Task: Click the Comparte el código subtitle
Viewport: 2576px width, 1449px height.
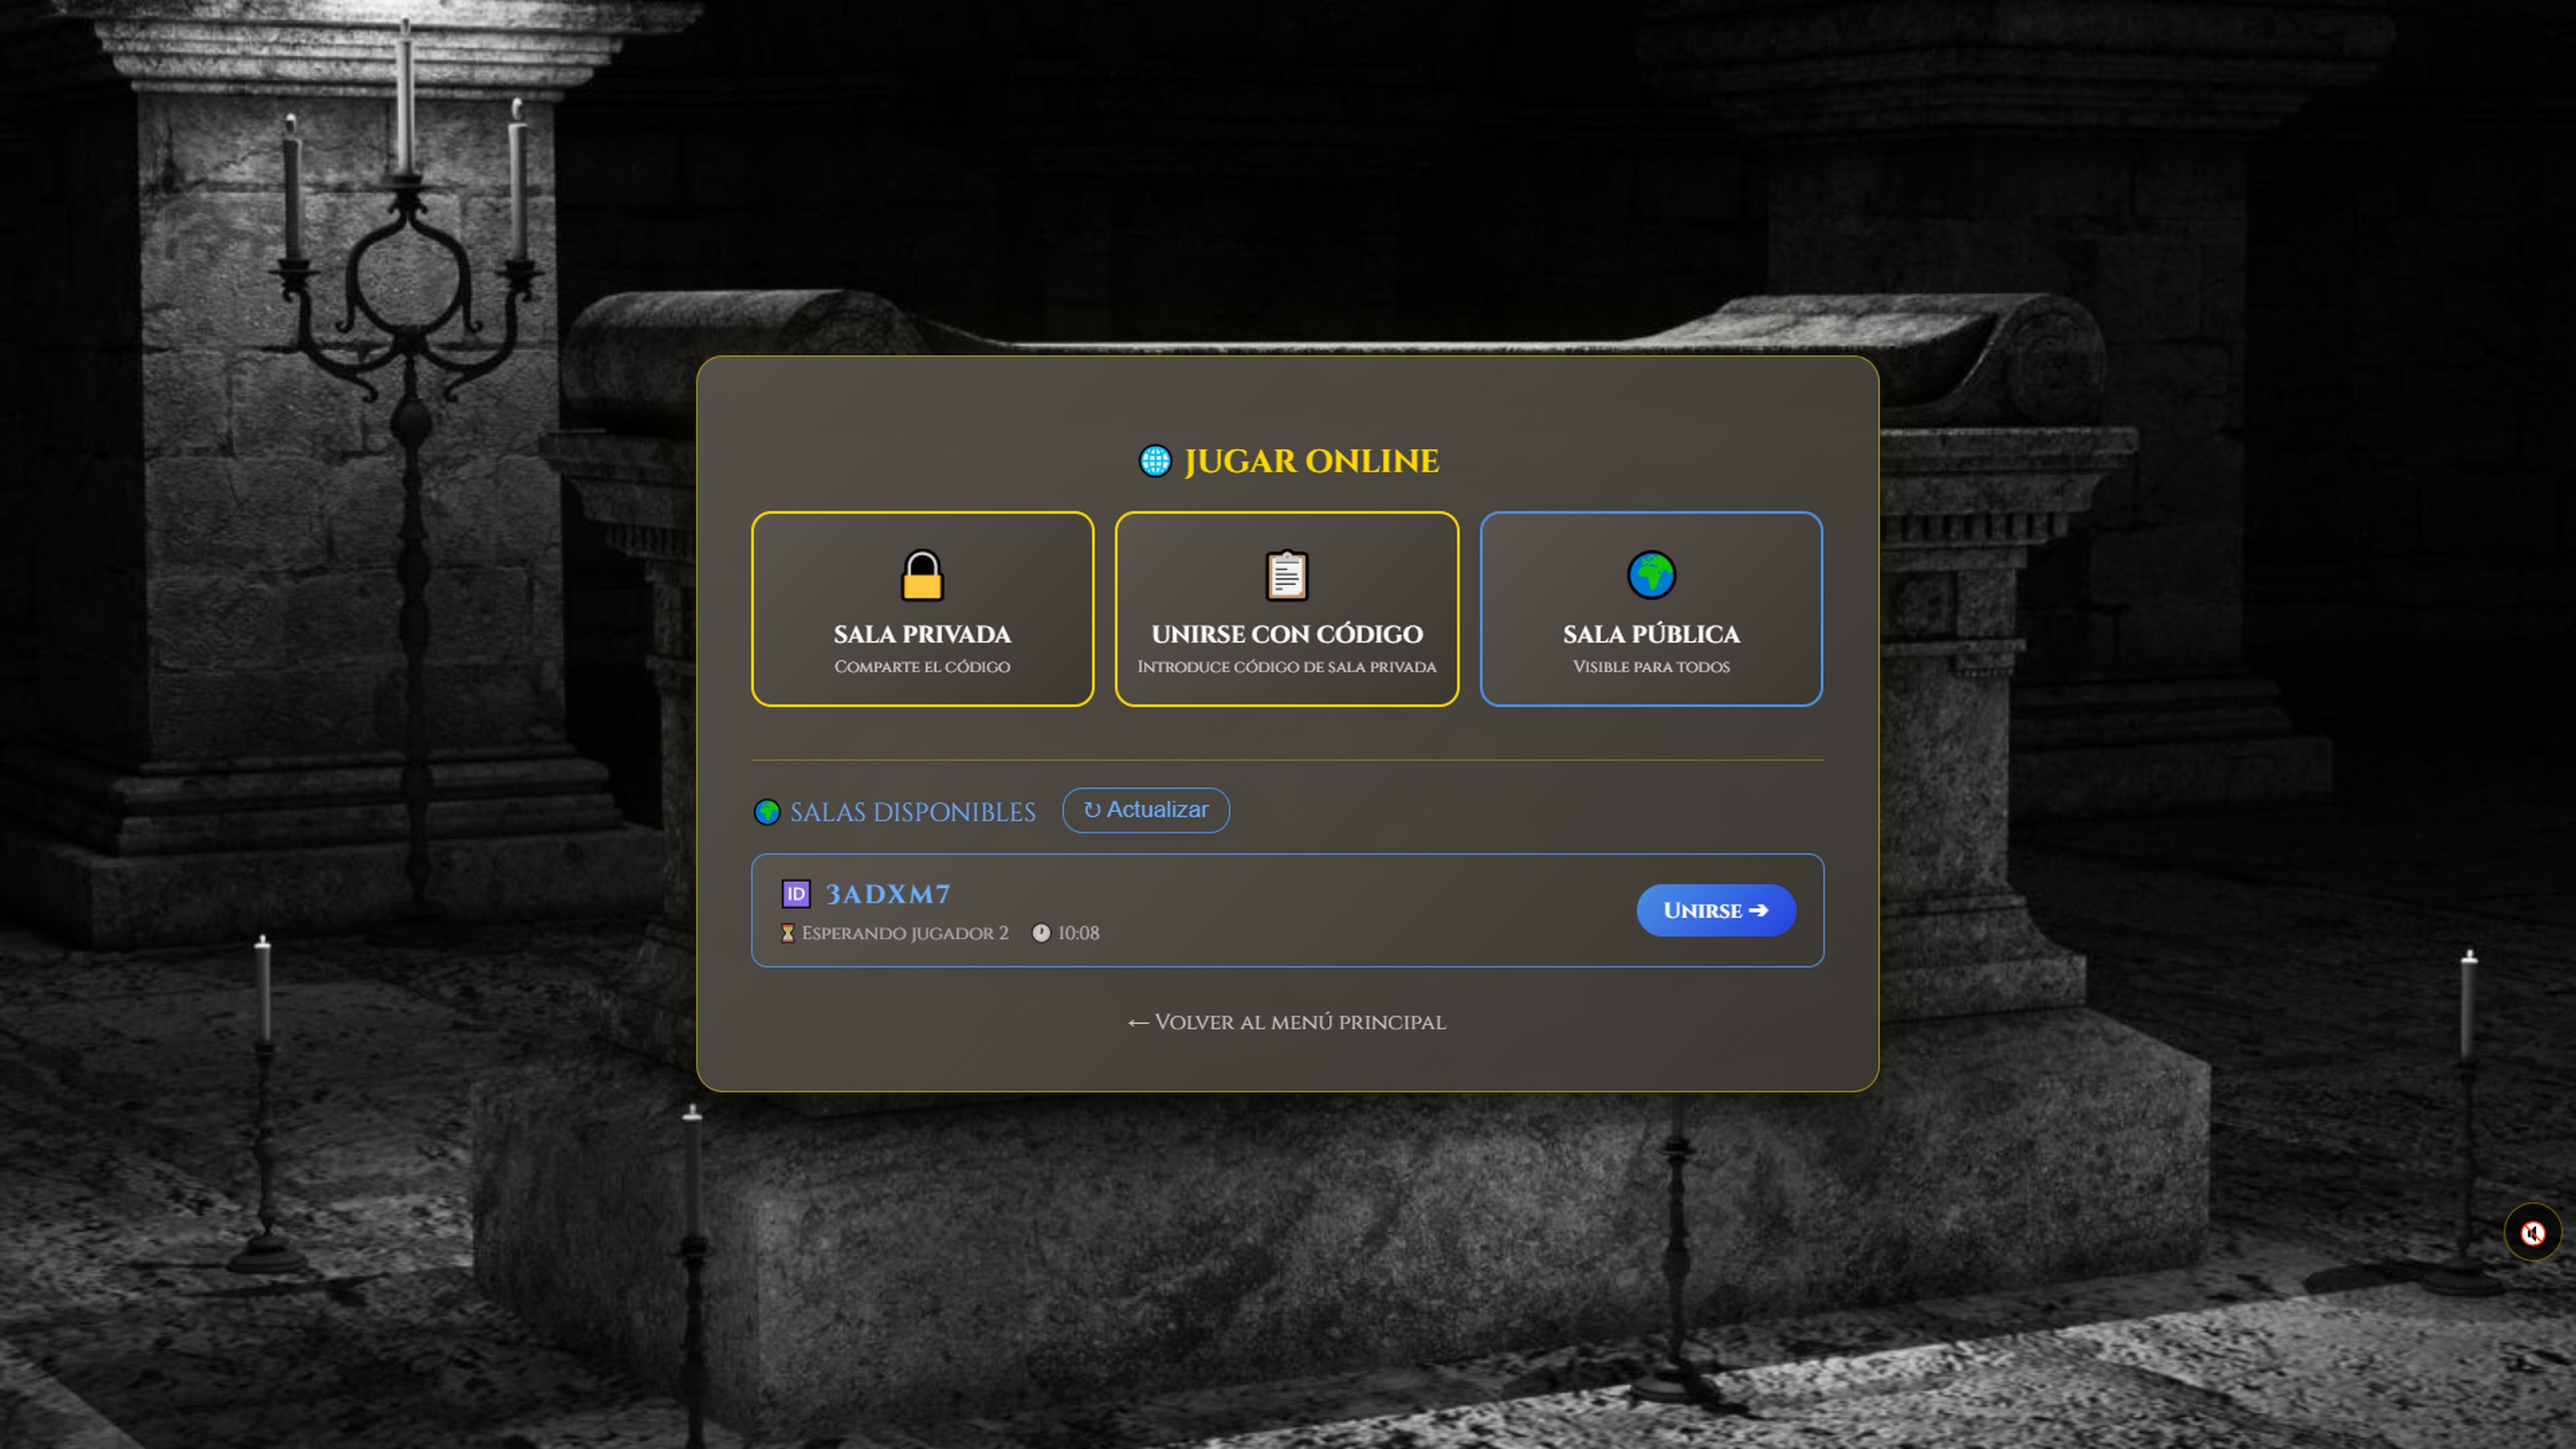Action: (x=922, y=667)
